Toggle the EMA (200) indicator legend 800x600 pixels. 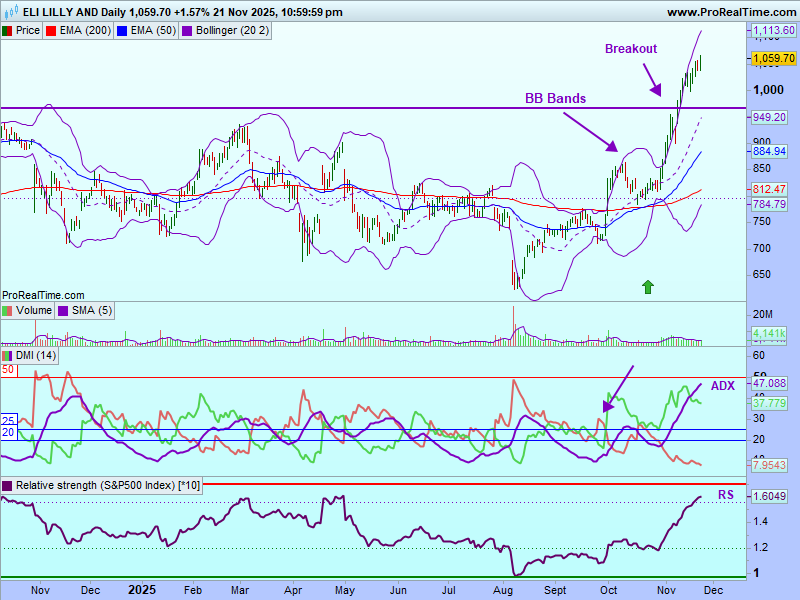78,31
